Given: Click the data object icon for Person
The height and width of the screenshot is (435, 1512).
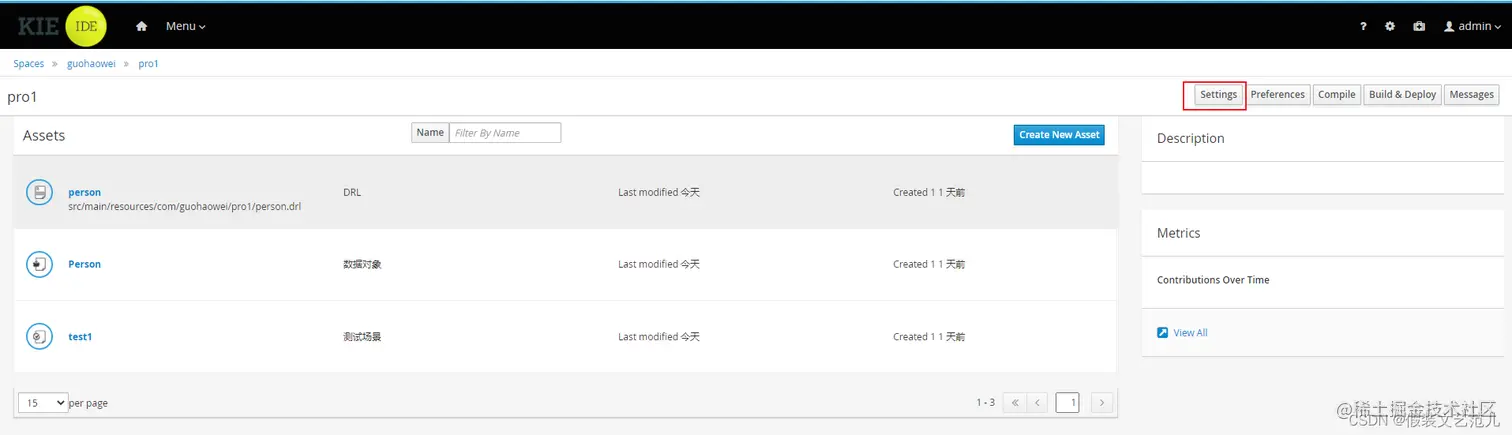Looking at the screenshot, I should (39, 264).
